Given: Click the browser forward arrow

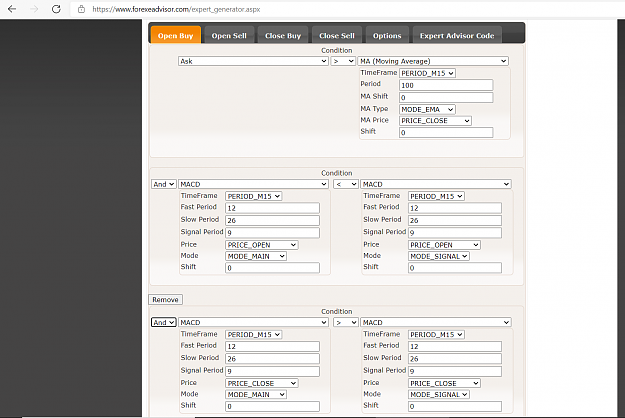Looking at the screenshot, I should [34, 9].
